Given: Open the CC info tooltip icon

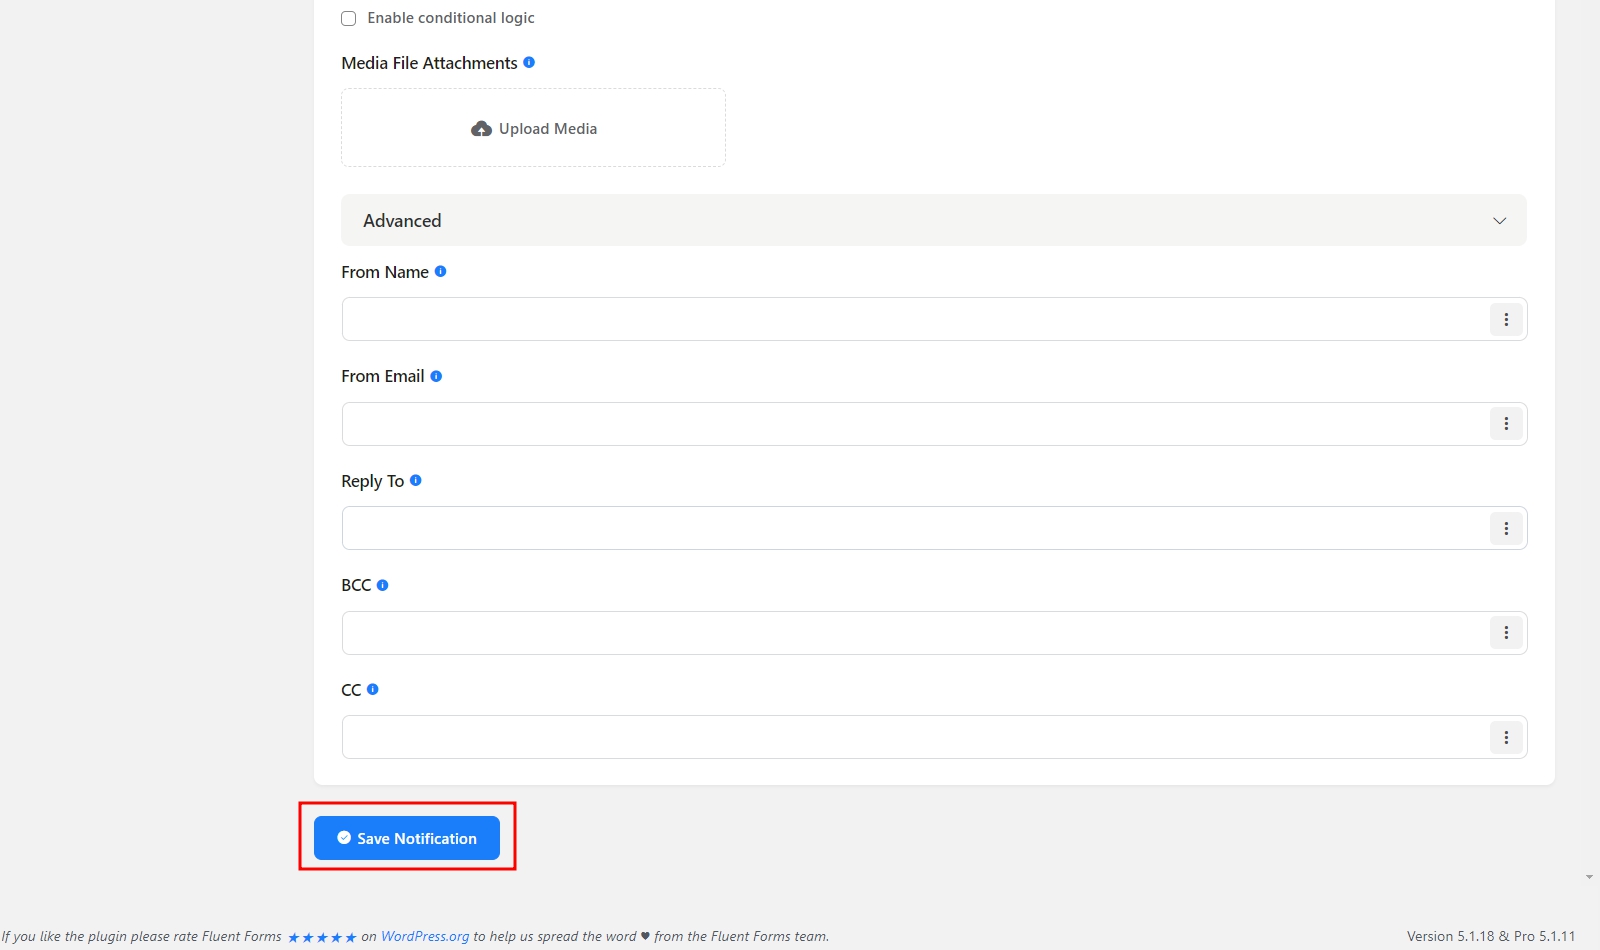Looking at the screenshot, I should click(x=373, y=689).
